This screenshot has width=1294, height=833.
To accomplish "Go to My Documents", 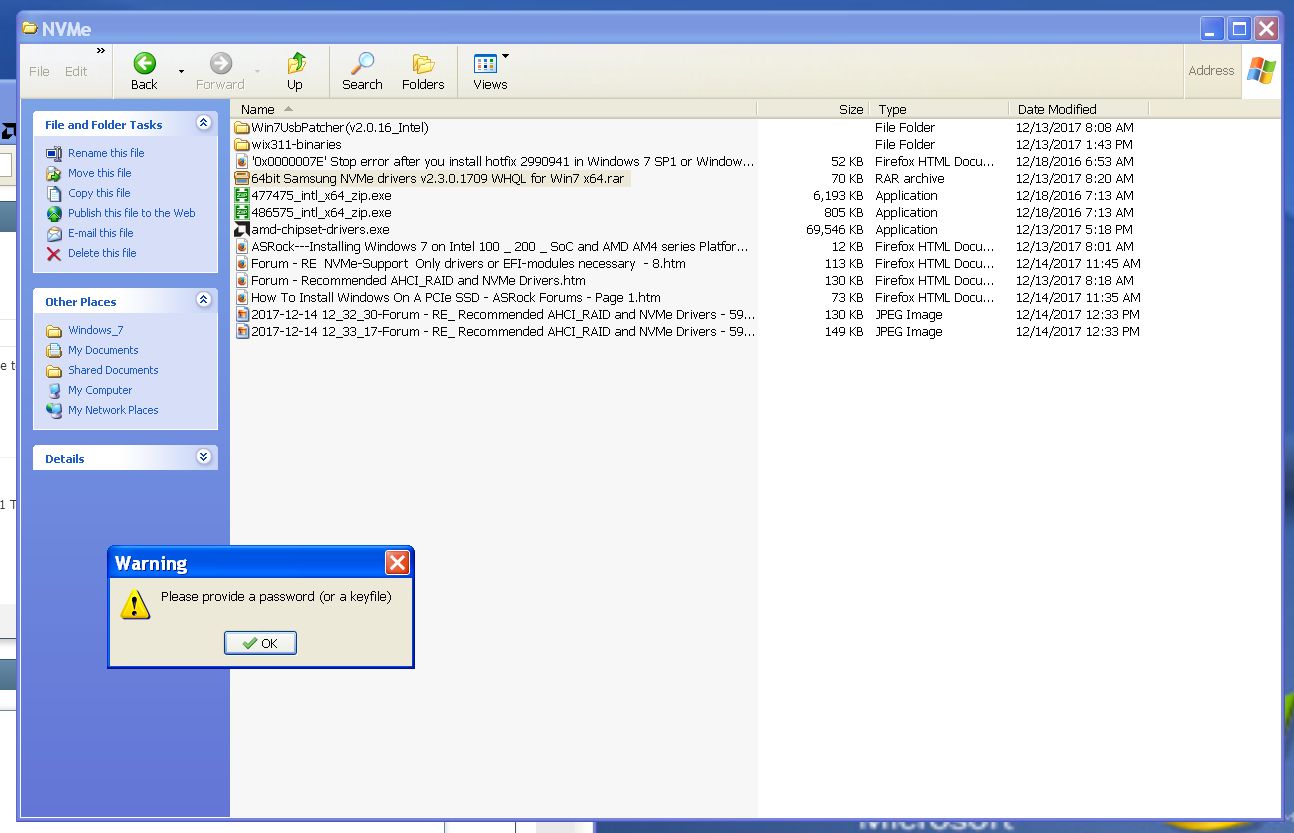I will 103,350.
